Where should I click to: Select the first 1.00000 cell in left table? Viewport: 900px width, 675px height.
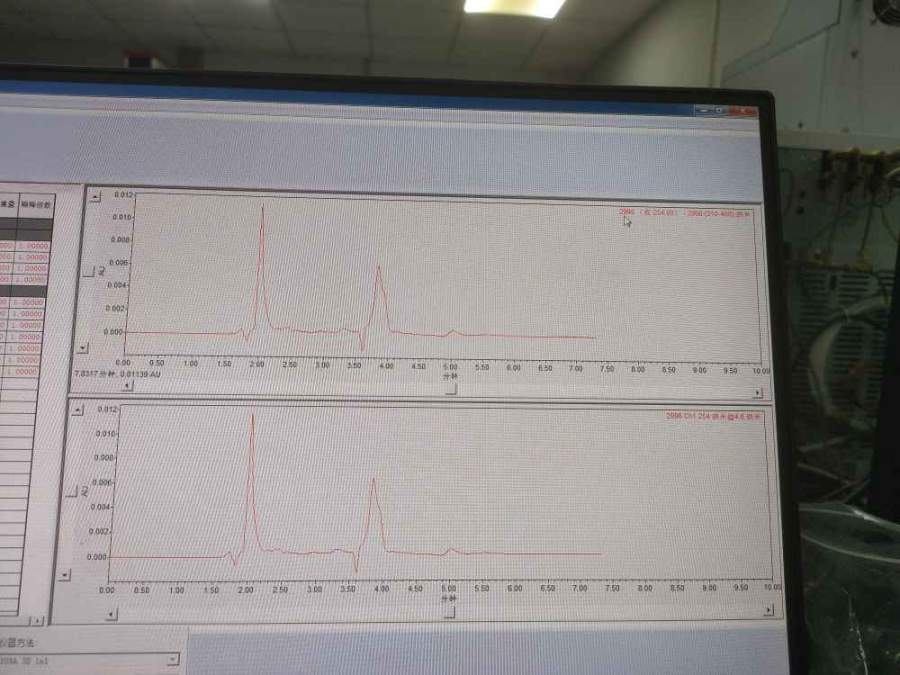point(33,246)
